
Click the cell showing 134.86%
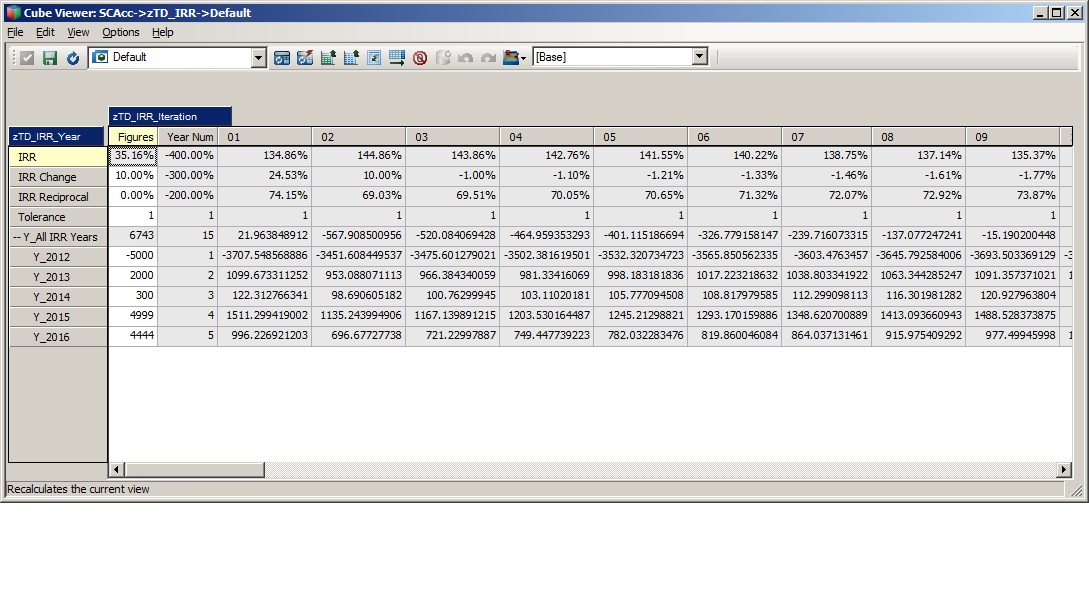click(x=265, y=156)
